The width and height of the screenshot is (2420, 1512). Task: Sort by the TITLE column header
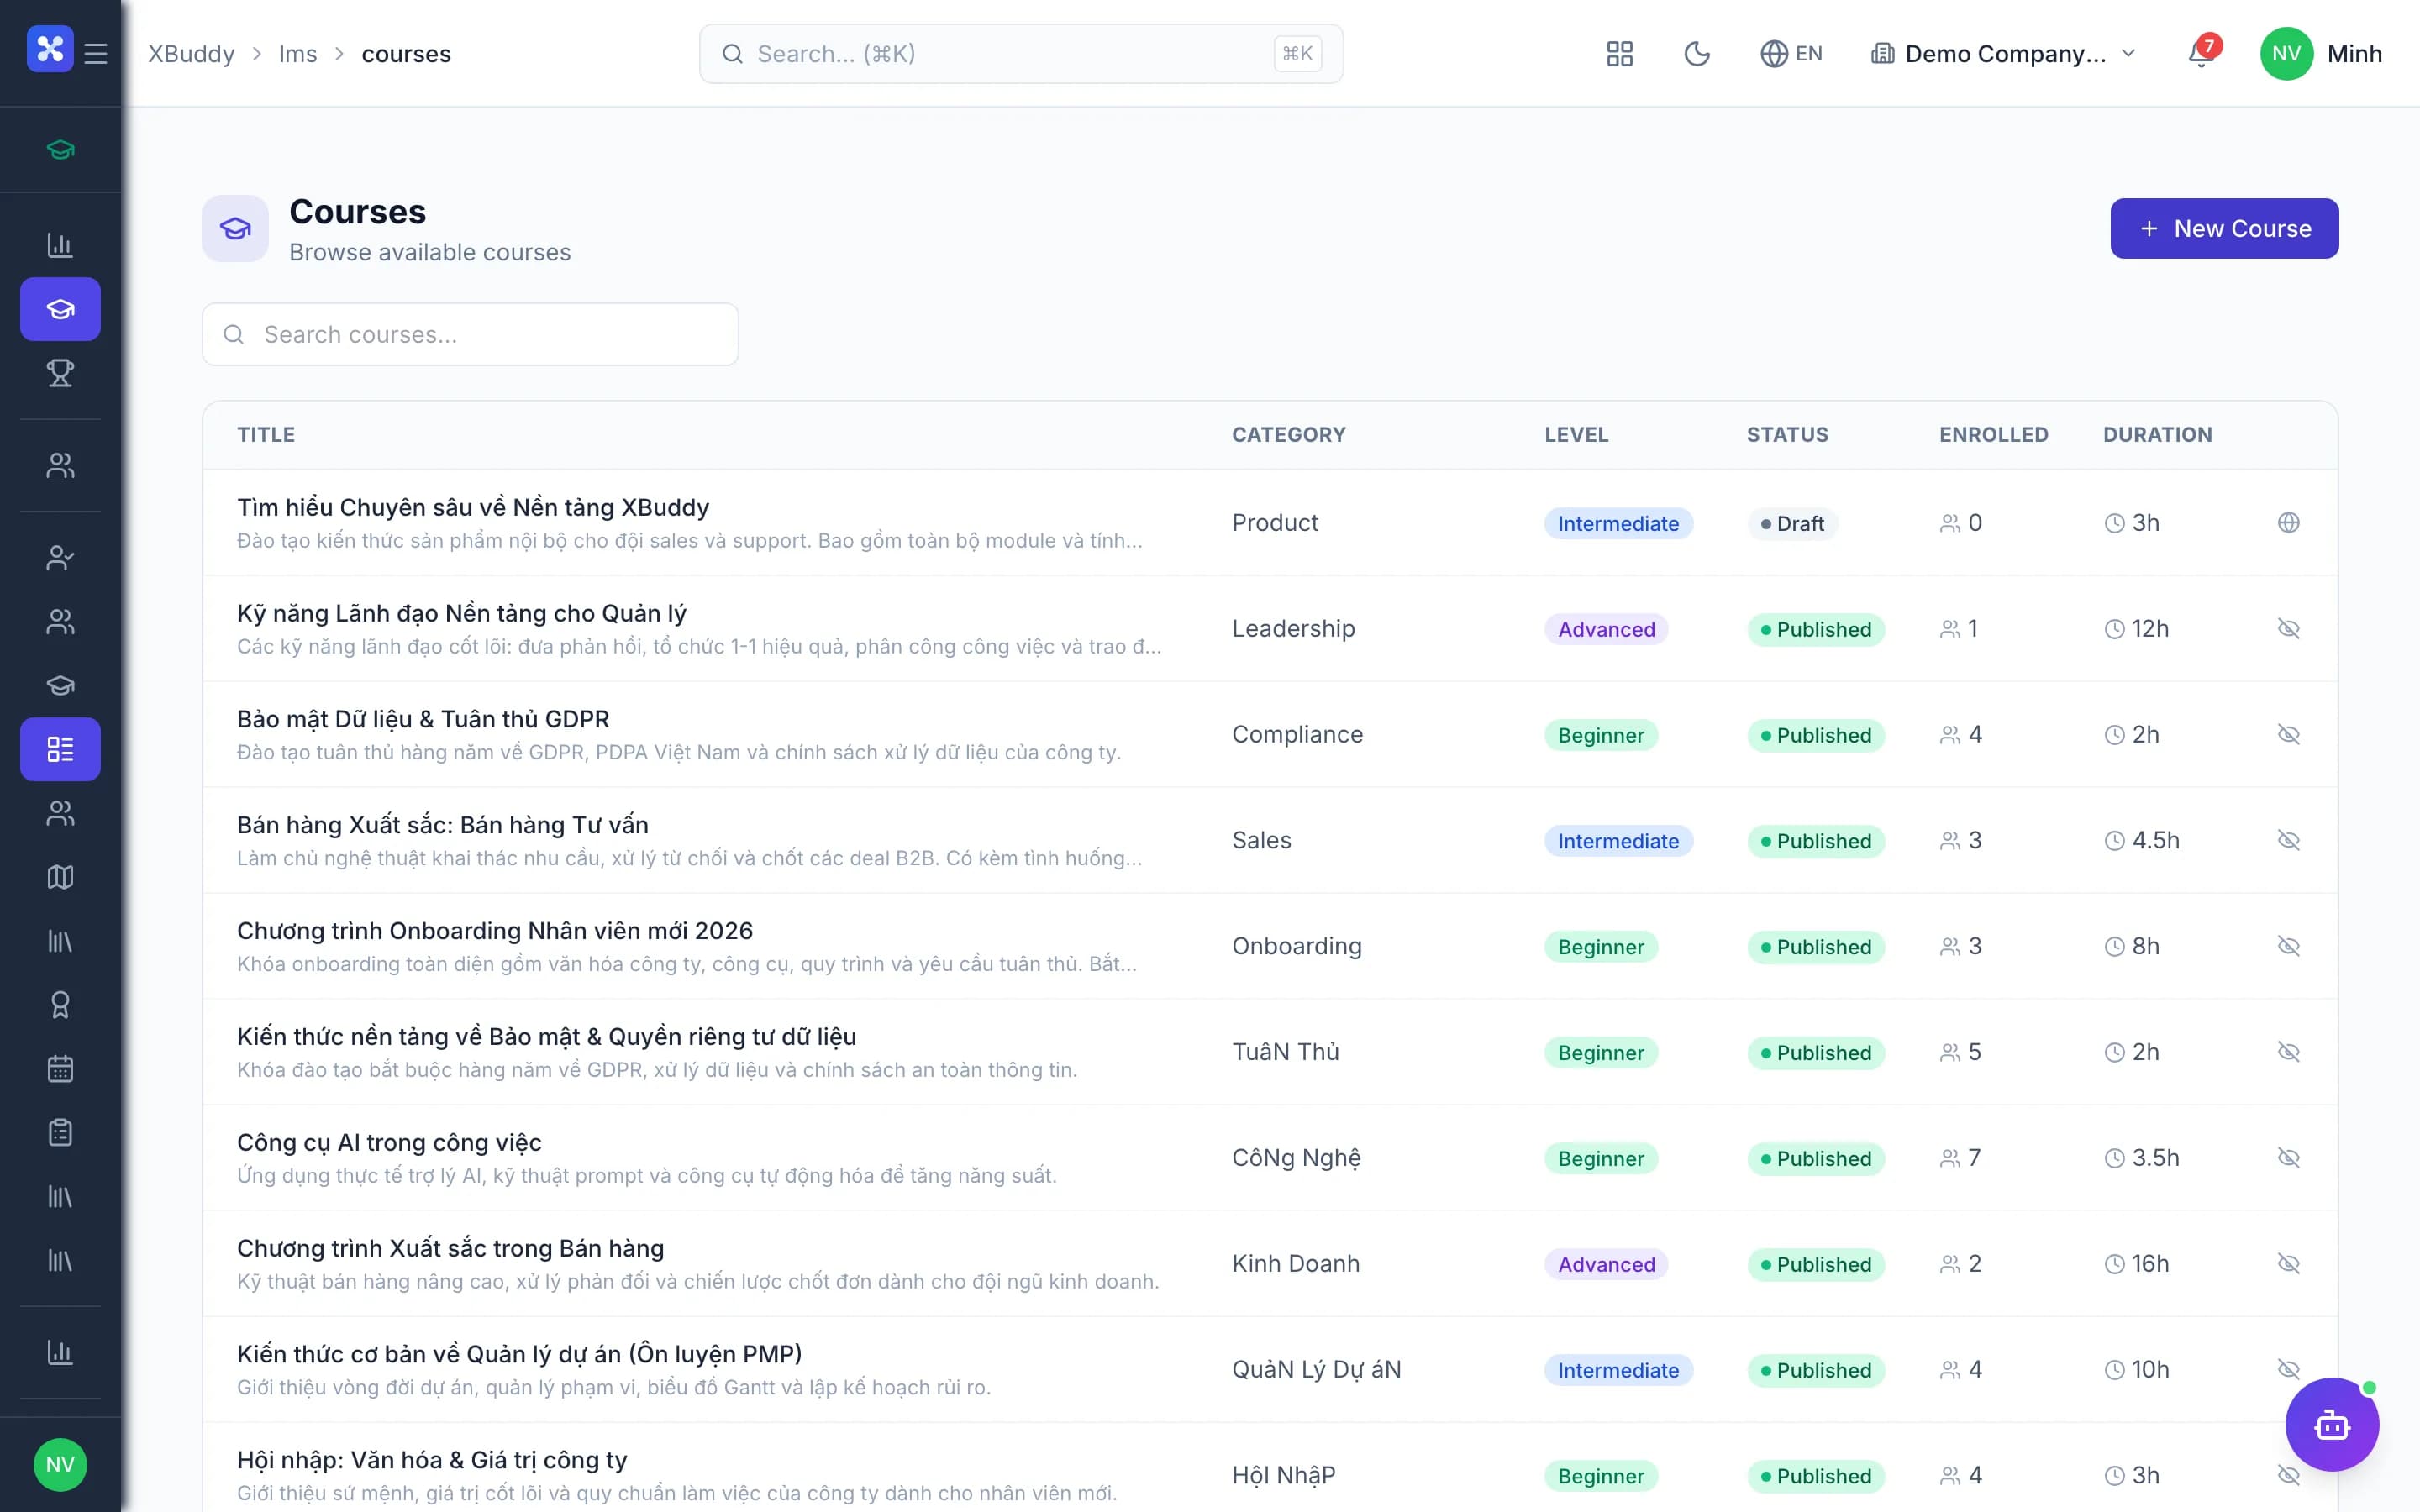pyautogui.click(x=266, y=435)
